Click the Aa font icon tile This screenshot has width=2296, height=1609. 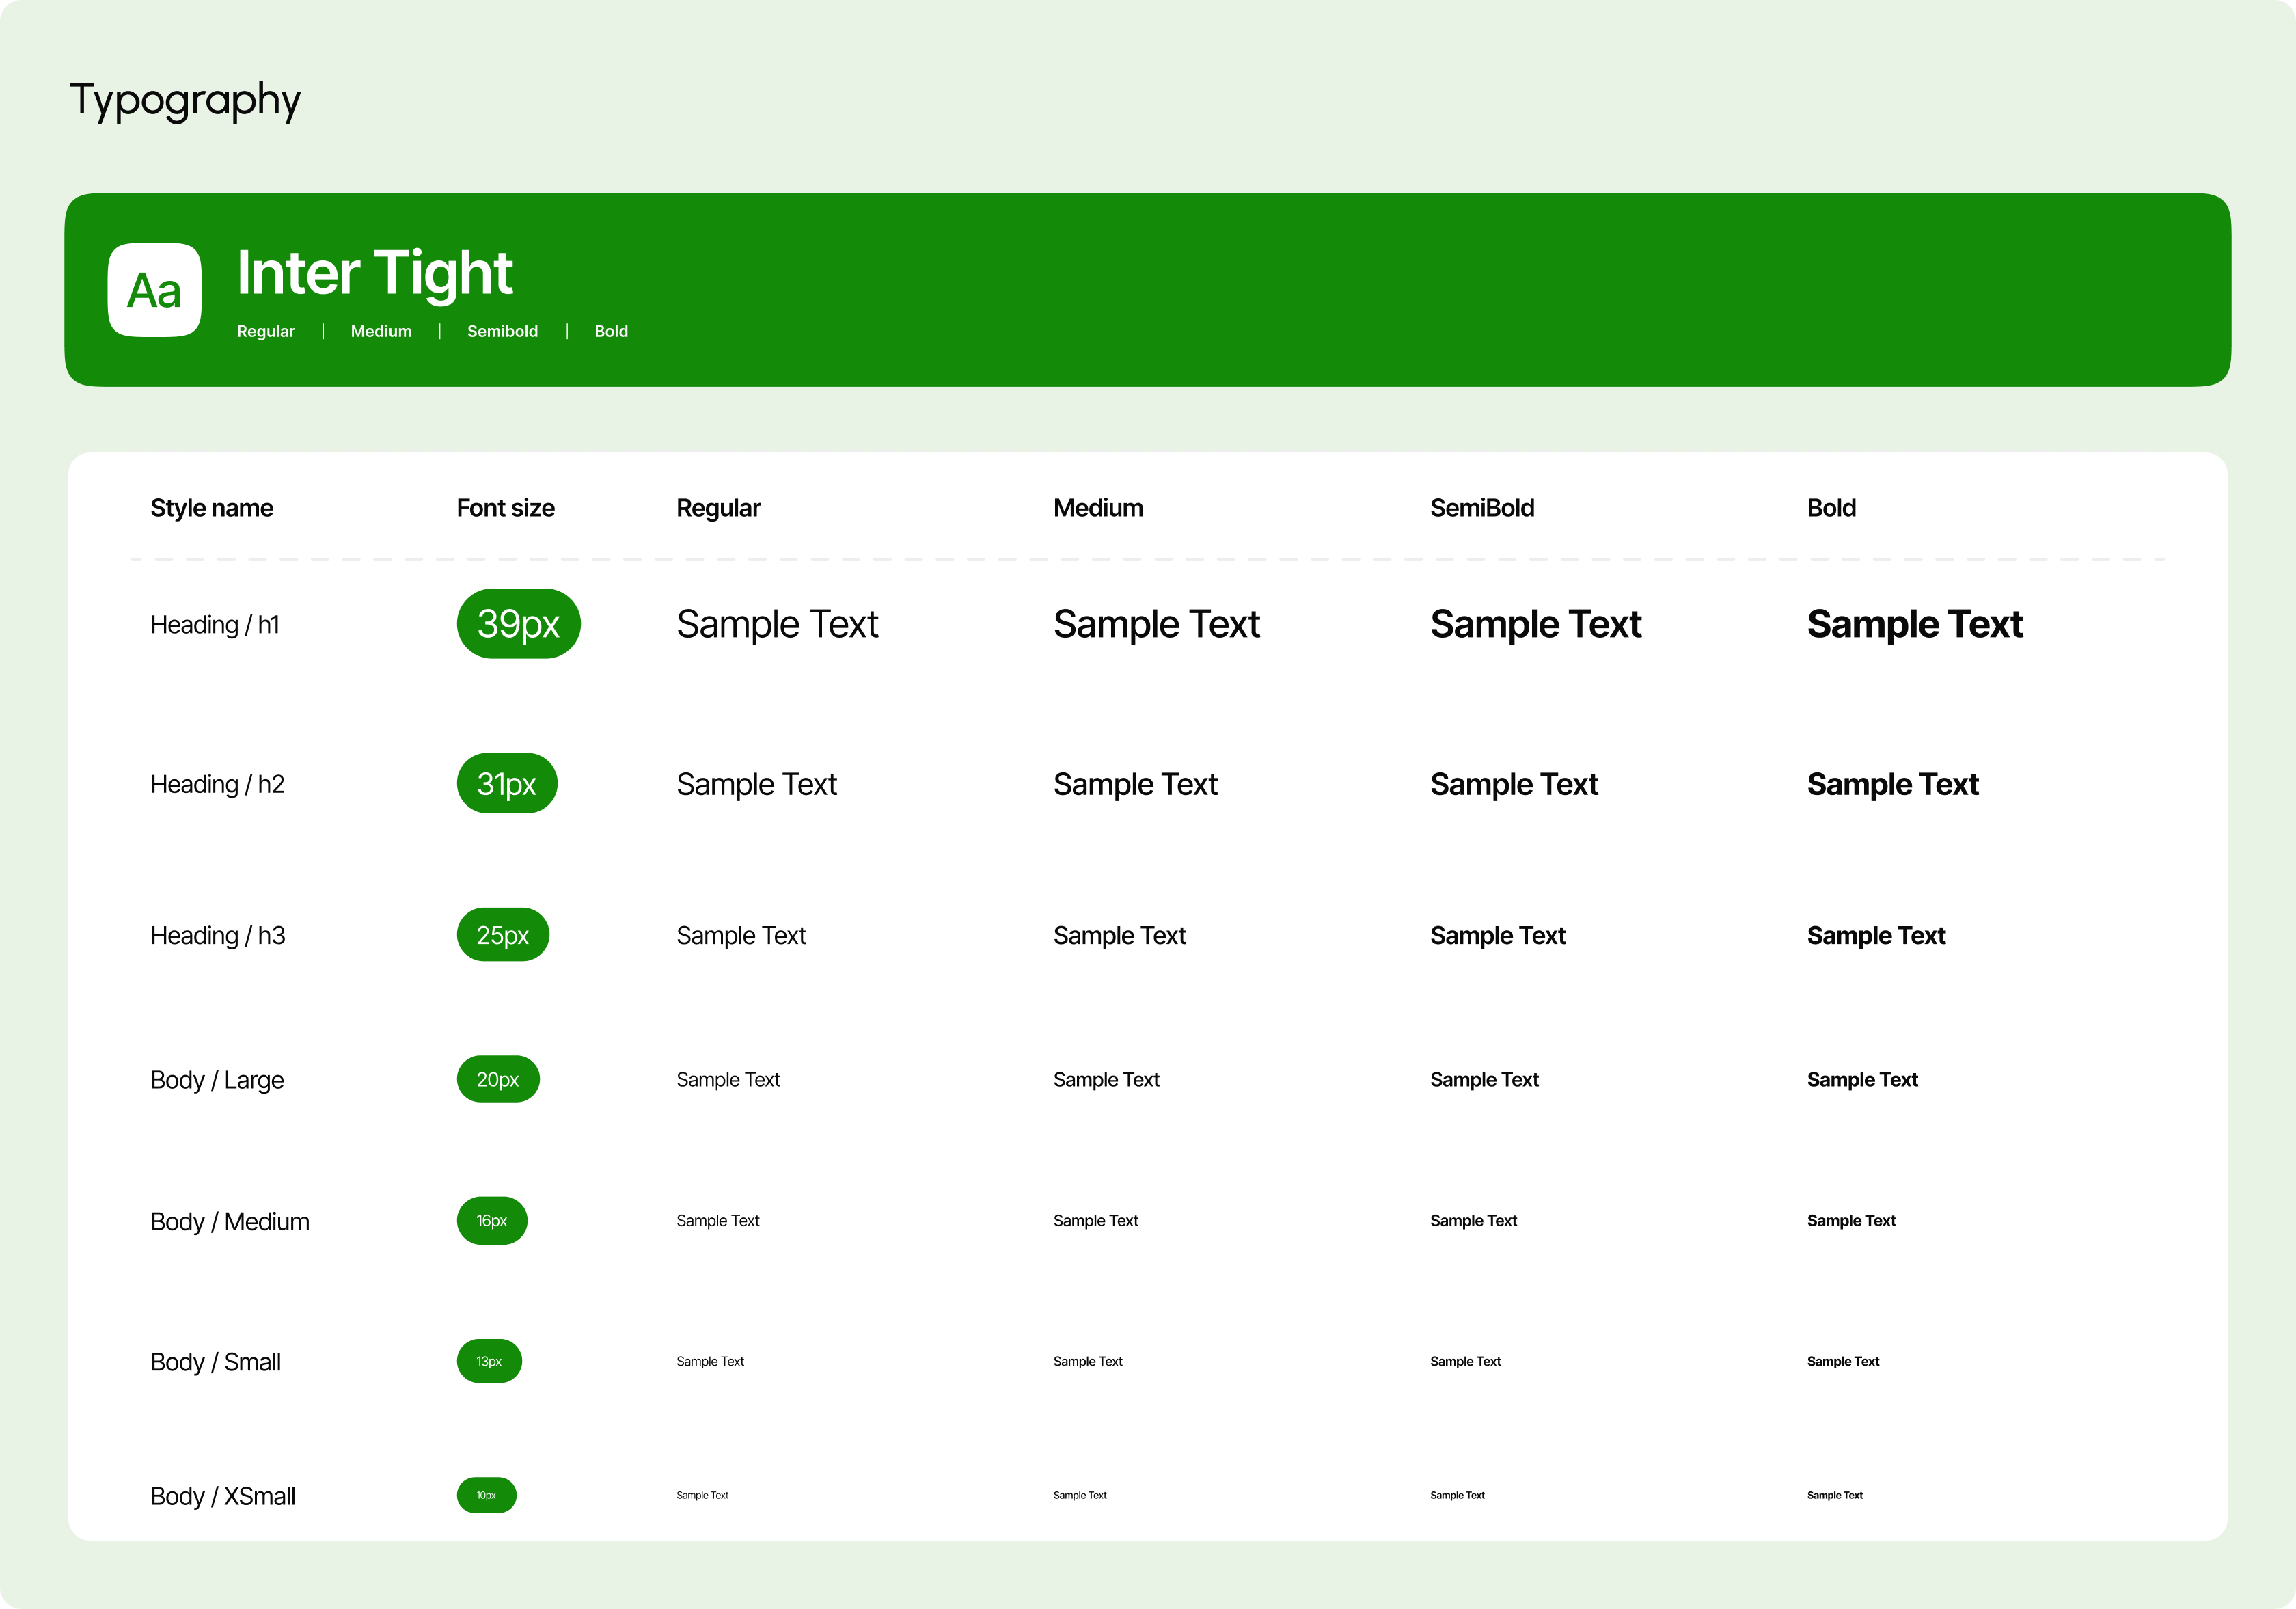(154, 290)
